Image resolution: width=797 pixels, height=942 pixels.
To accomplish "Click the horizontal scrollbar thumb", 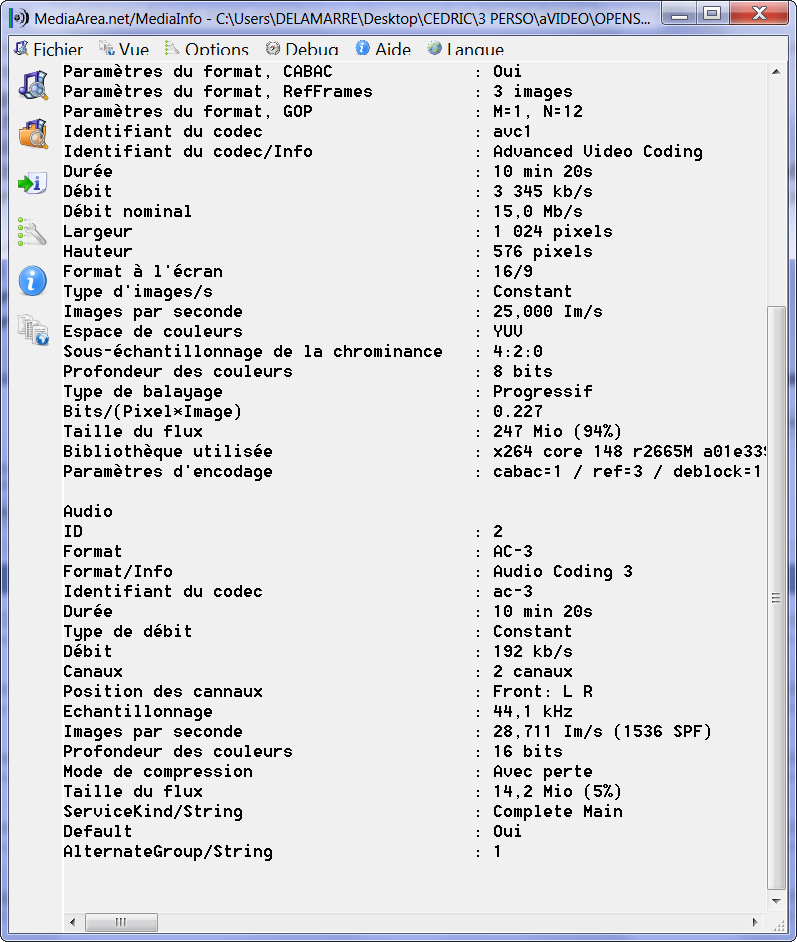I will pos(121,921).
